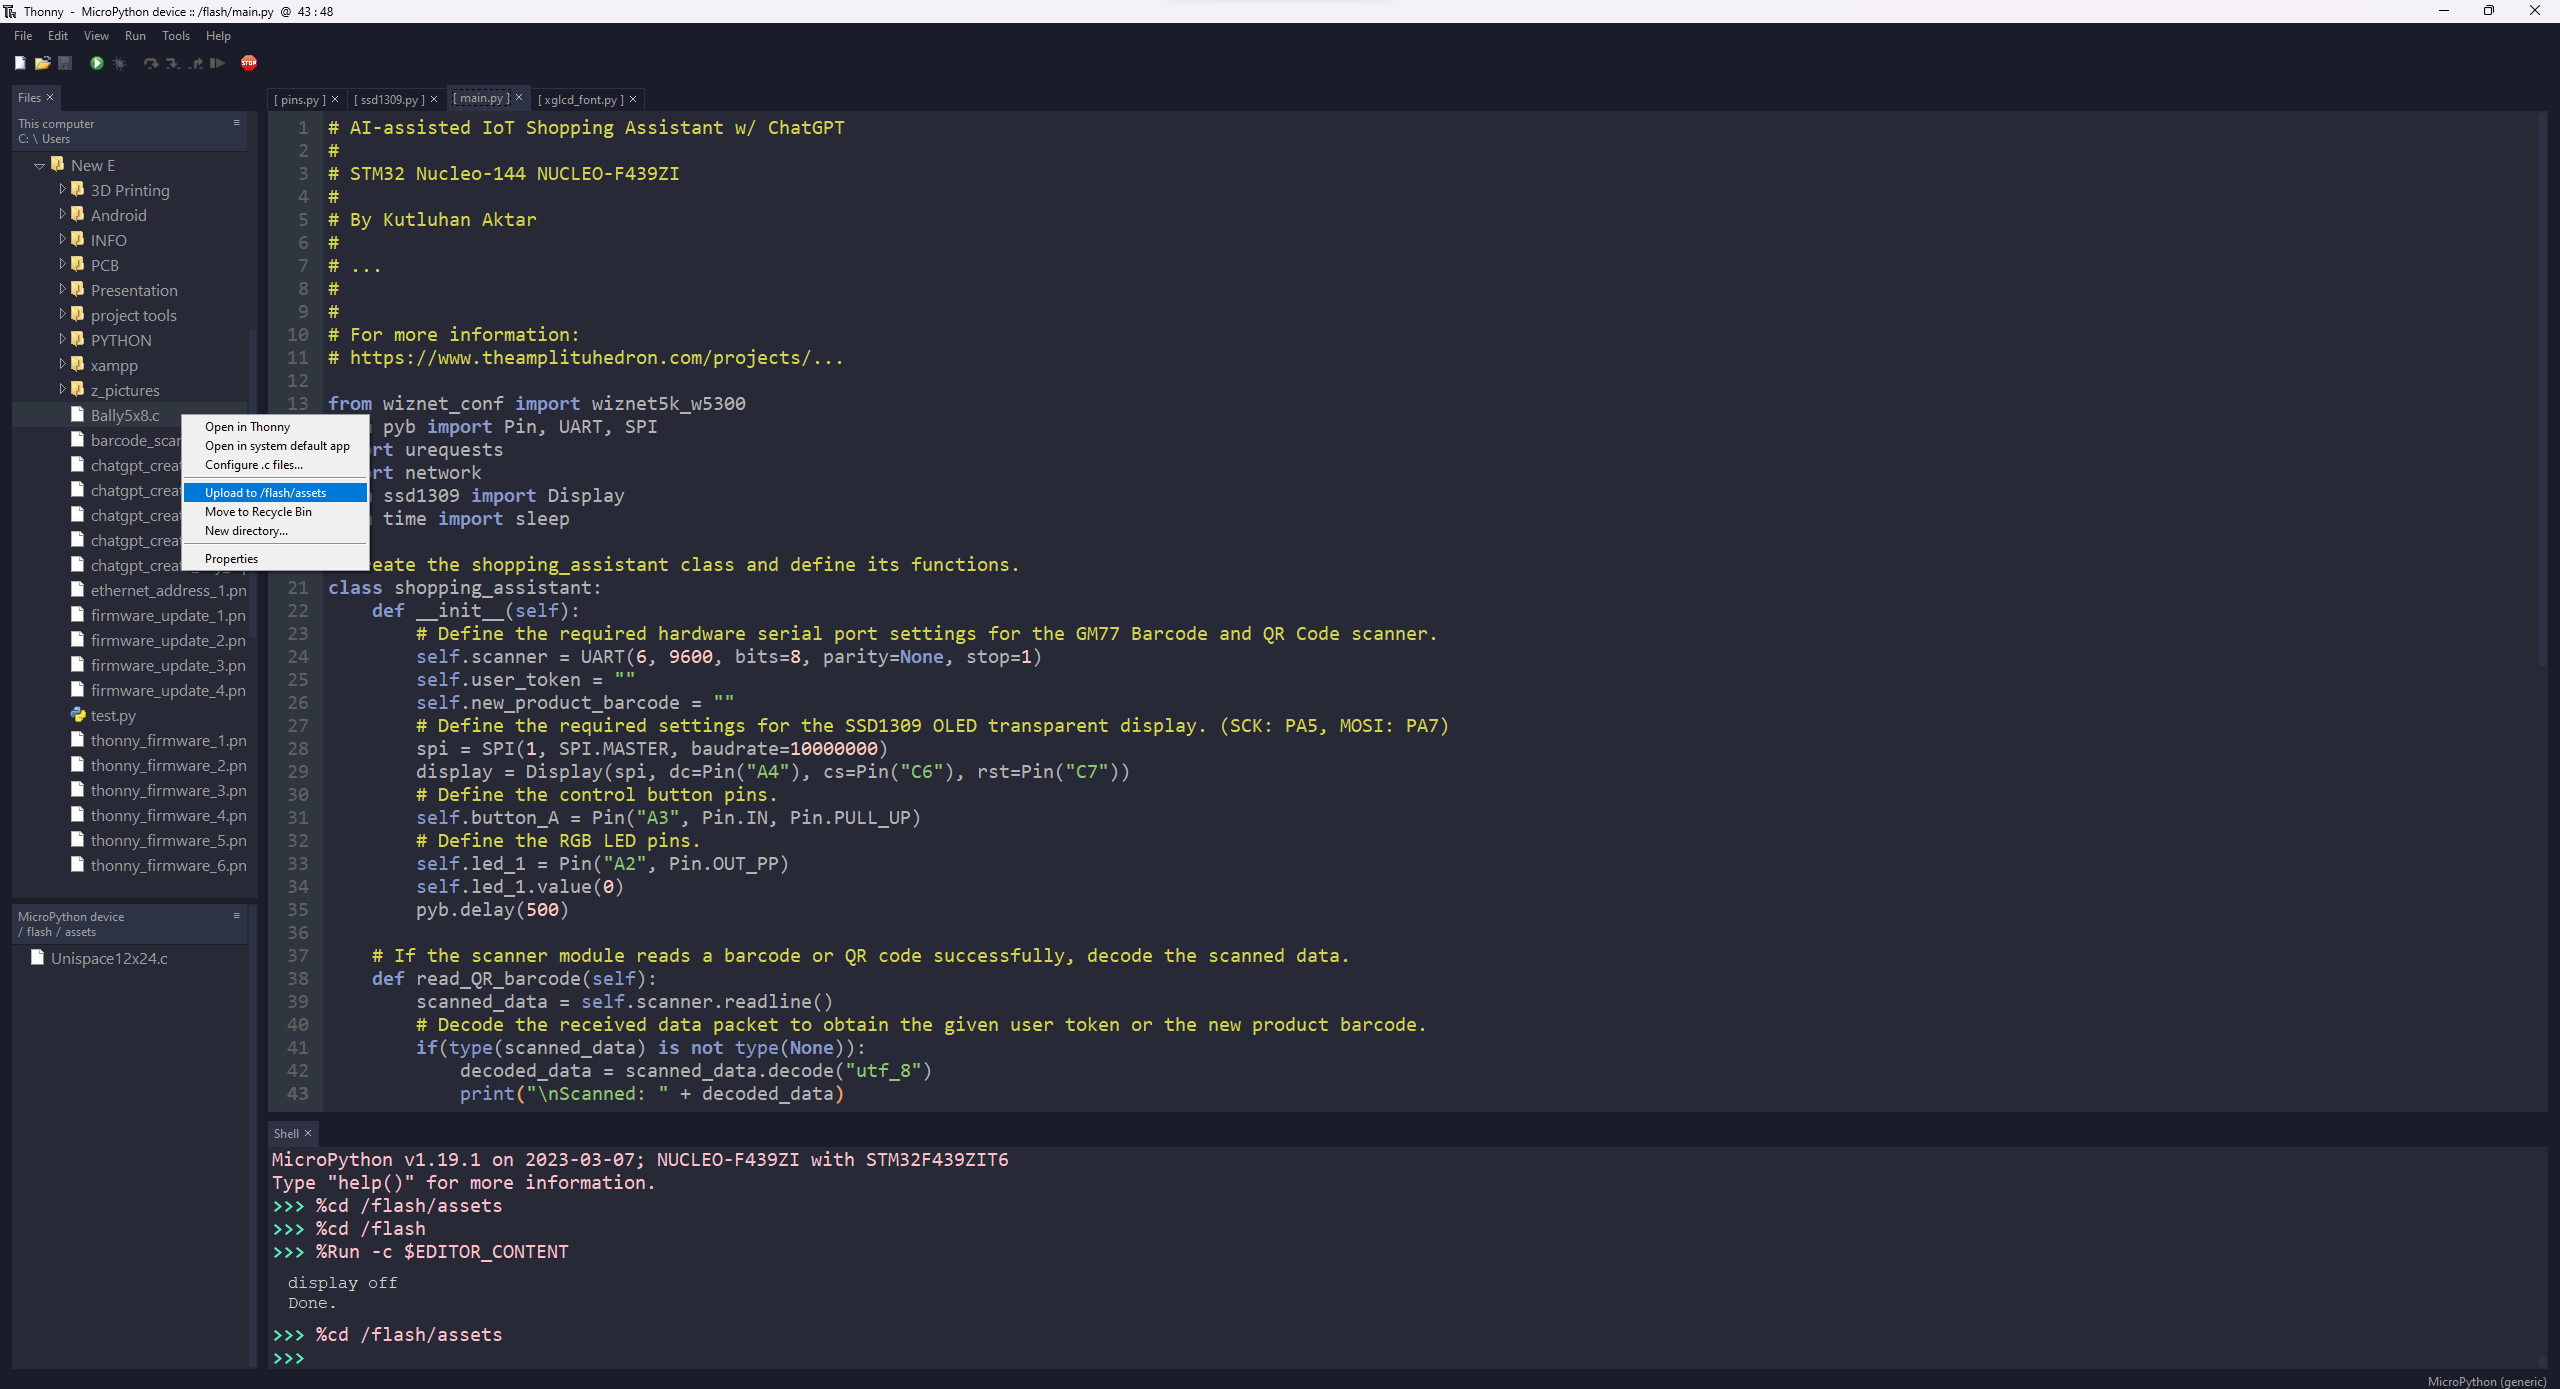This screenshot has height=1389, width=2560.
Task: Select Unispace12x24.c on the MicroPython device
Action: click(106, 958)
